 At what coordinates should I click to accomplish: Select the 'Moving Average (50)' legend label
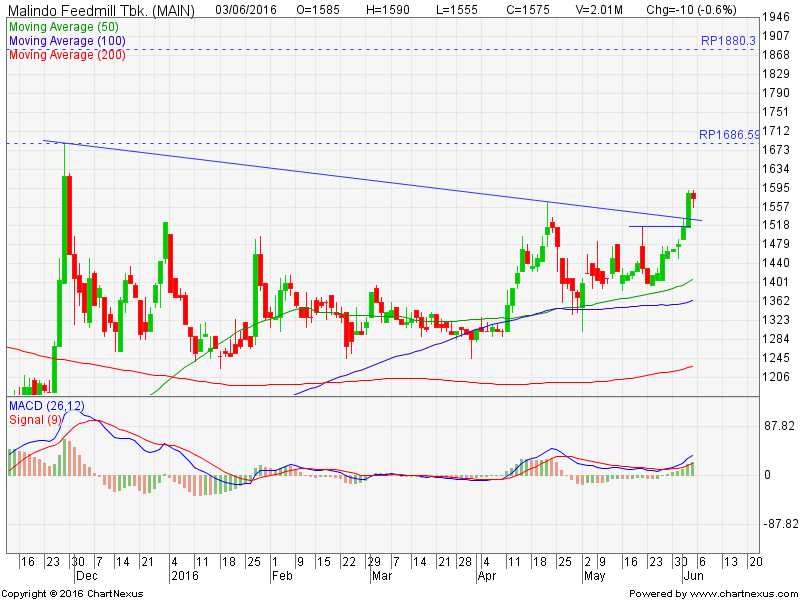[x=64, y=27]
